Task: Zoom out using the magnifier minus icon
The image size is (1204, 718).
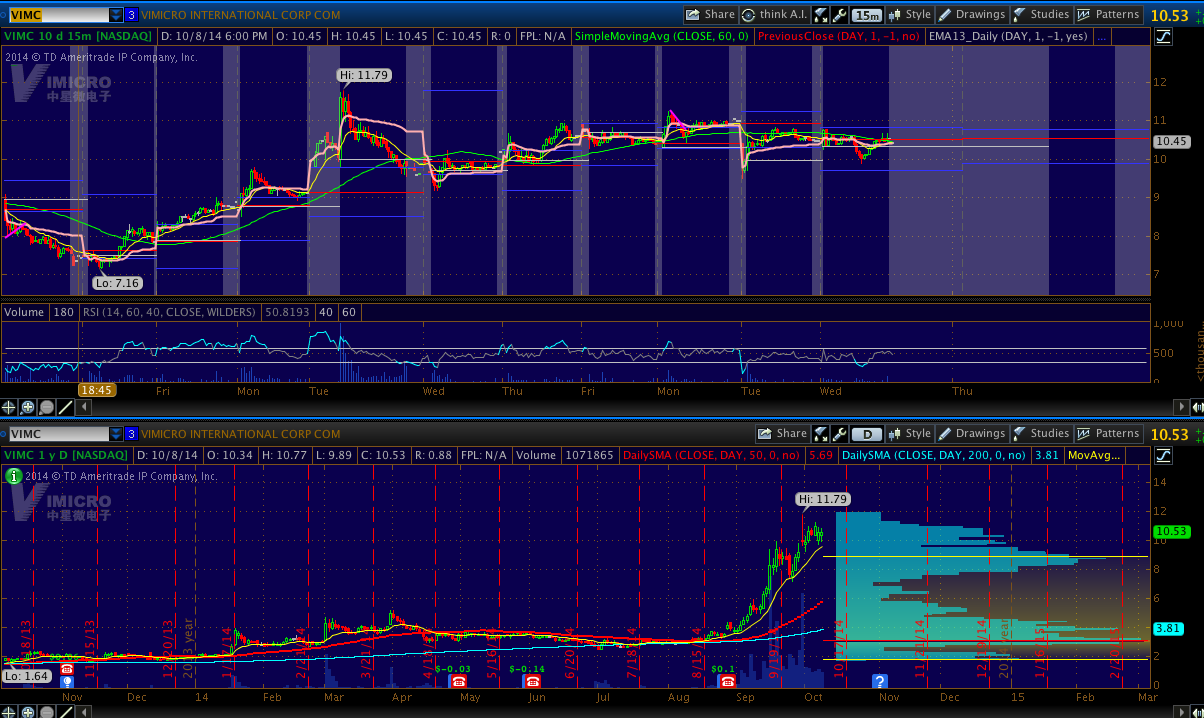Action: [46, 407]
